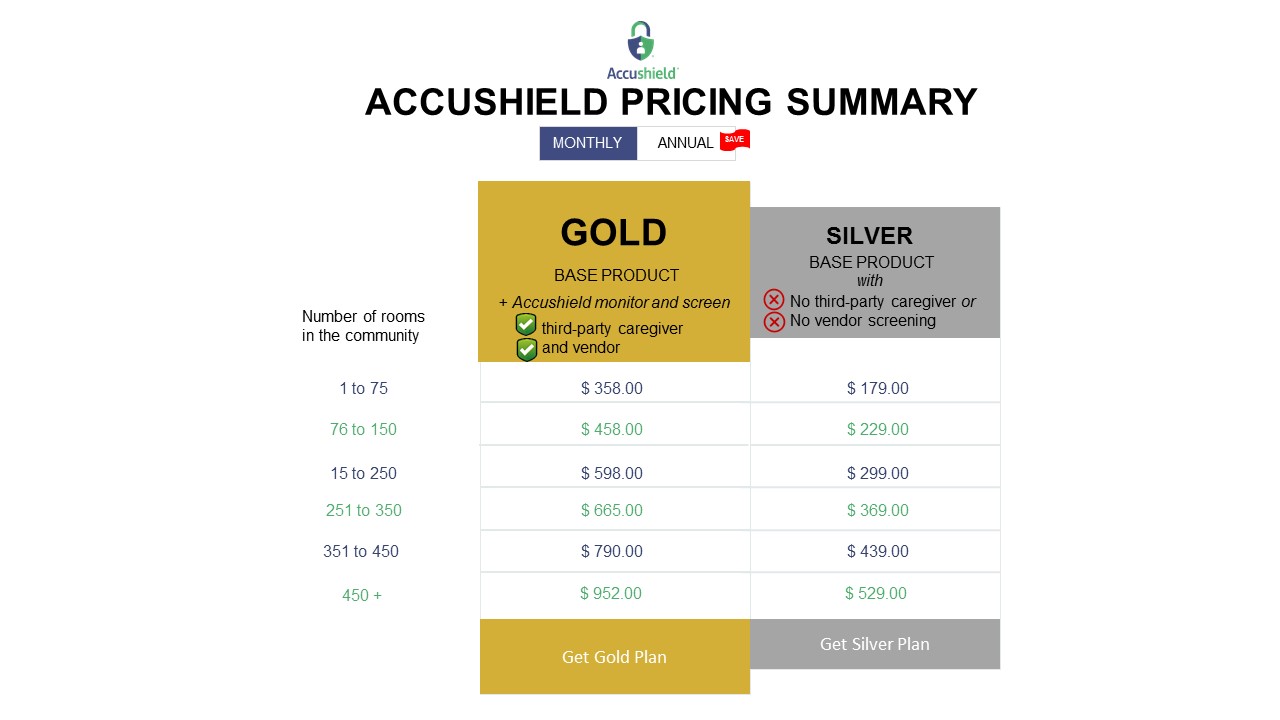Click red X beside 'No third-party caregiver'

(774, 300)
